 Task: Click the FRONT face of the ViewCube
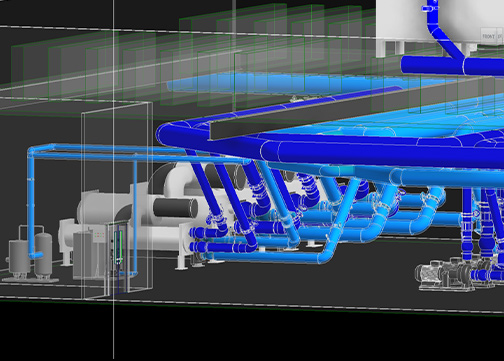[488, 35]
